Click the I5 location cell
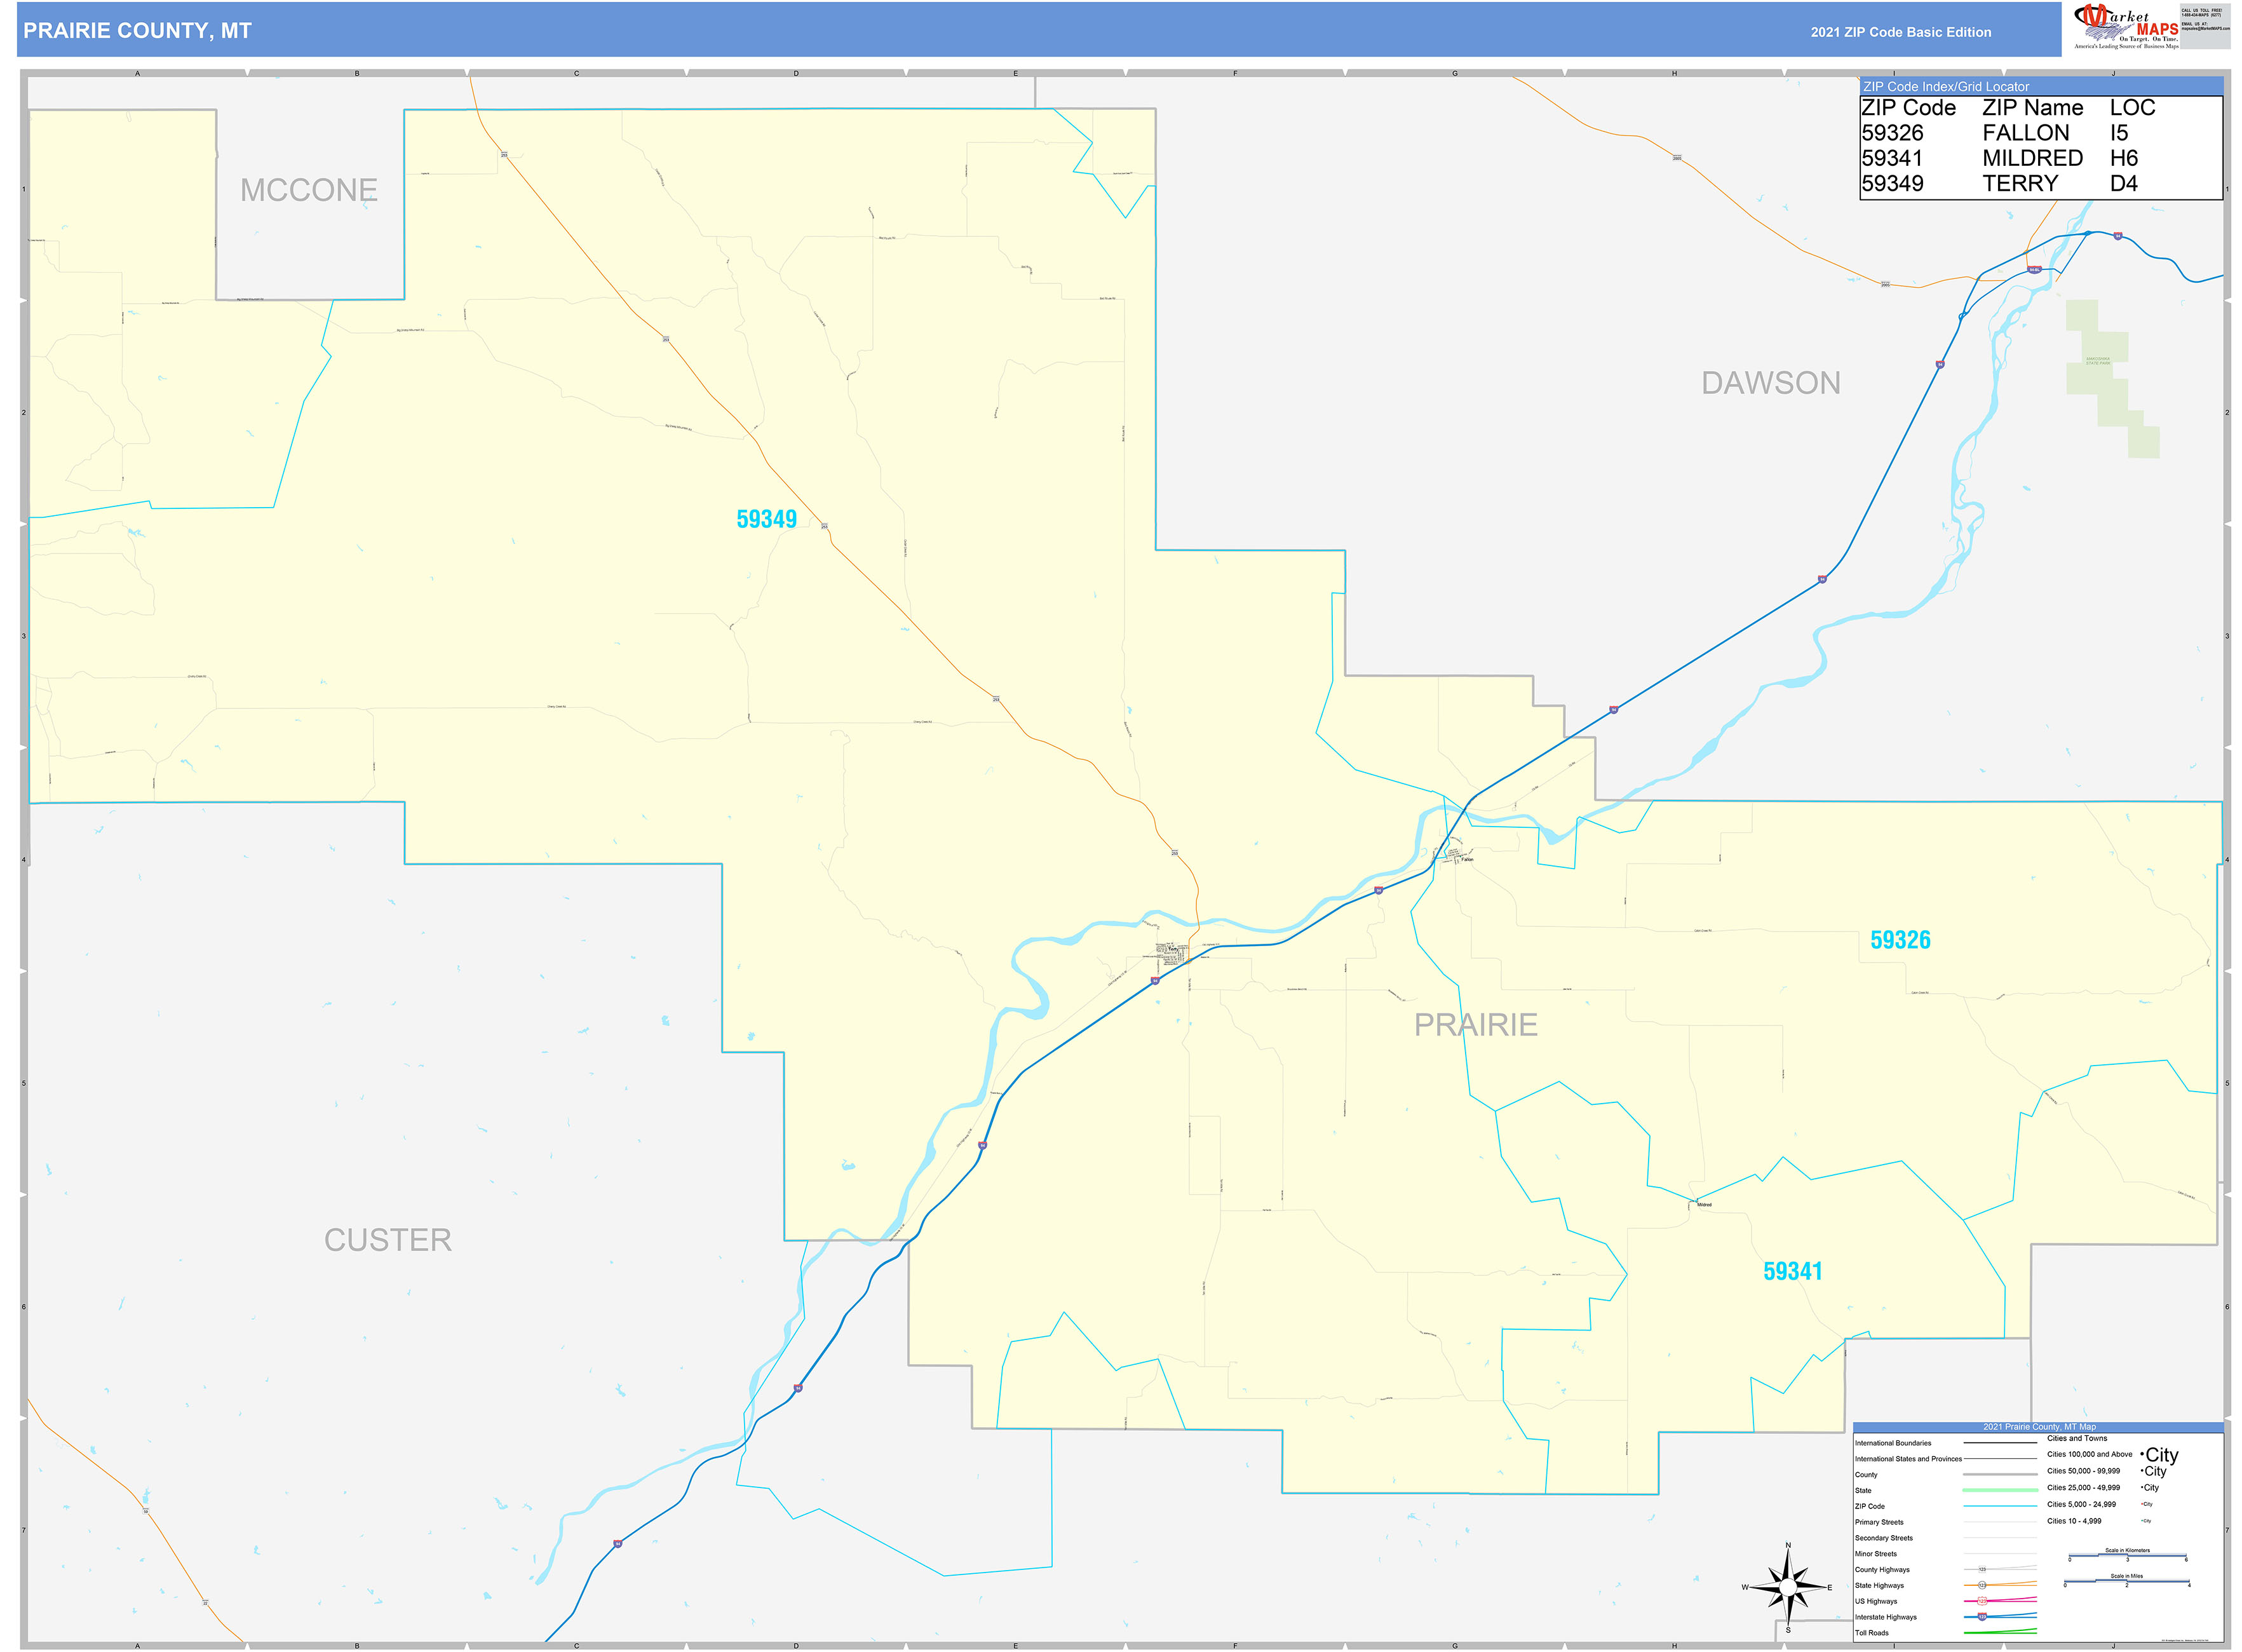The height and width of the screenshot is (1652, 2242). click(x=2119, y=133)
